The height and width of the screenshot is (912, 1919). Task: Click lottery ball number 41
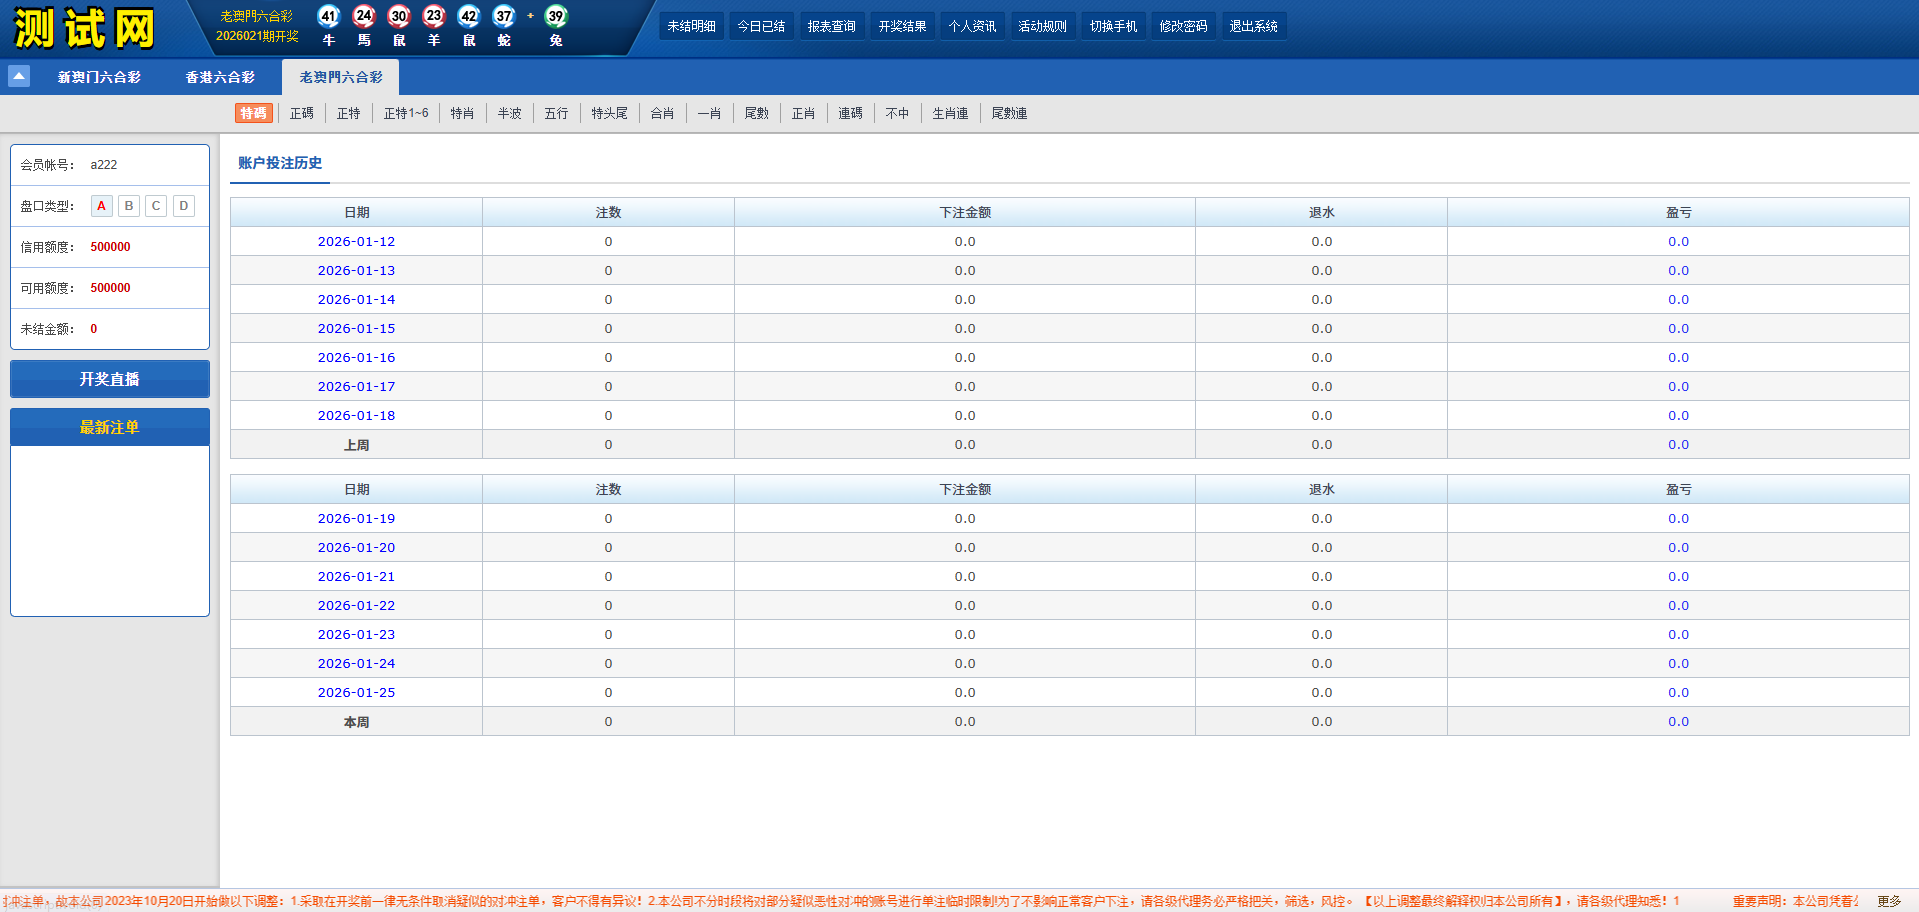pyautogui.click(x=328, y=16)
